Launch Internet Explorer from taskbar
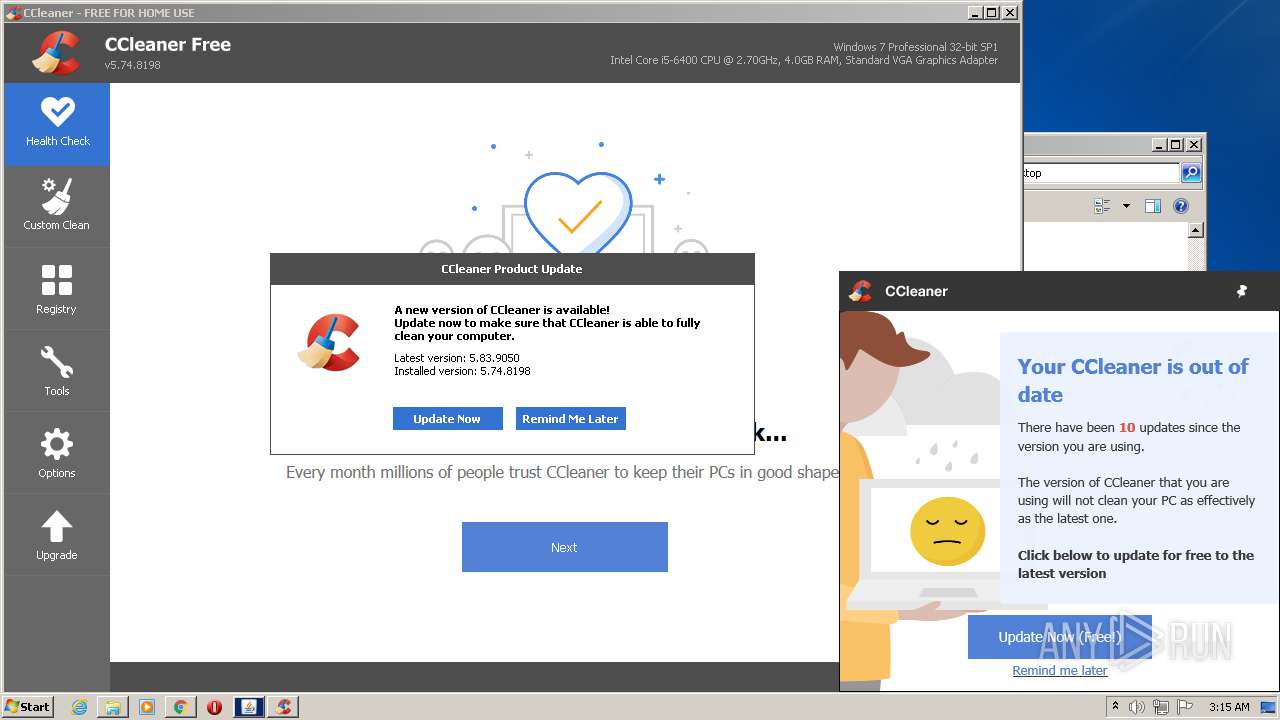The width and height of the screenshot is (1280, 720). pyautogui.click(x=80, y=707)
